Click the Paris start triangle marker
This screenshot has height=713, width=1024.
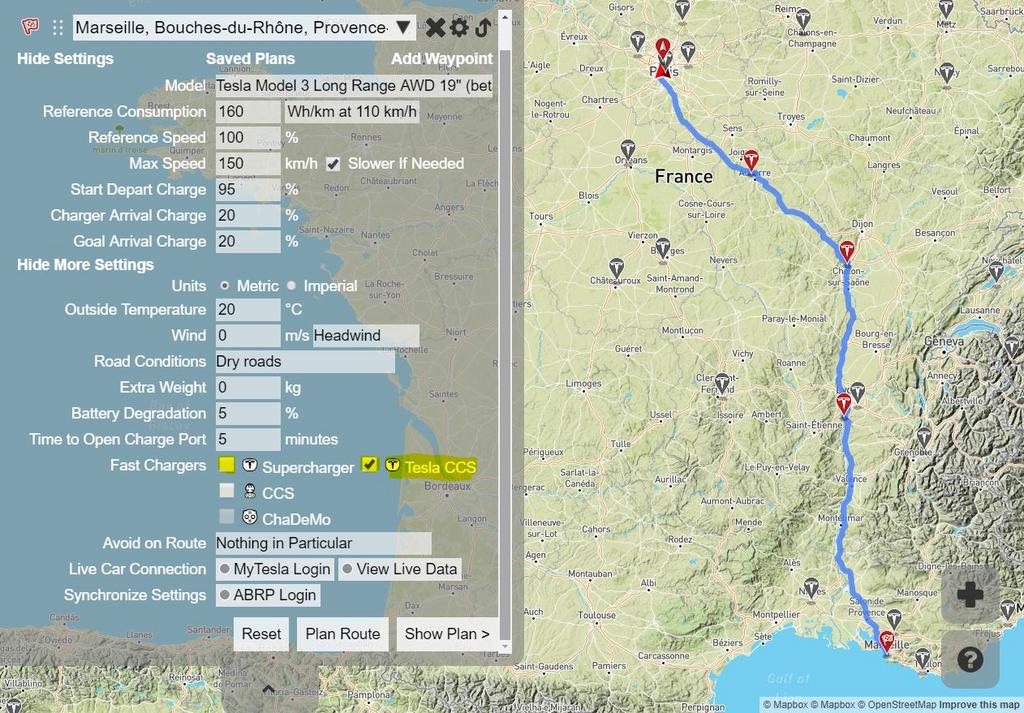tap(661, 69)
